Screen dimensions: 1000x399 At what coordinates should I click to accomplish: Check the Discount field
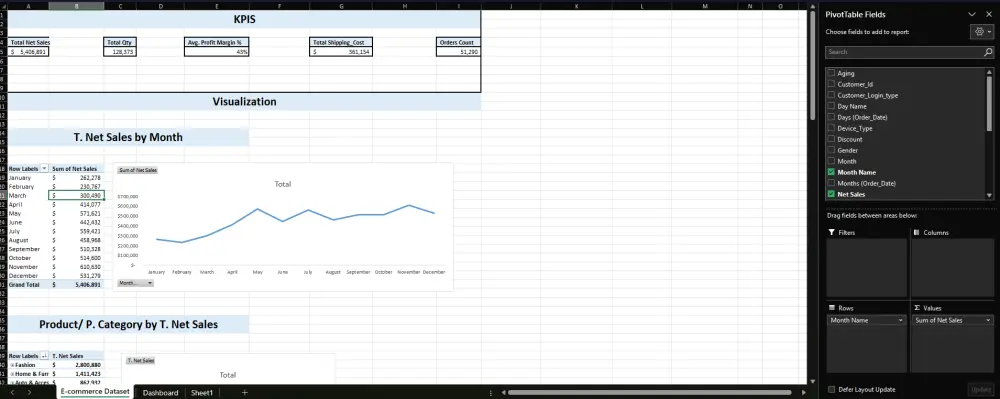831,139
